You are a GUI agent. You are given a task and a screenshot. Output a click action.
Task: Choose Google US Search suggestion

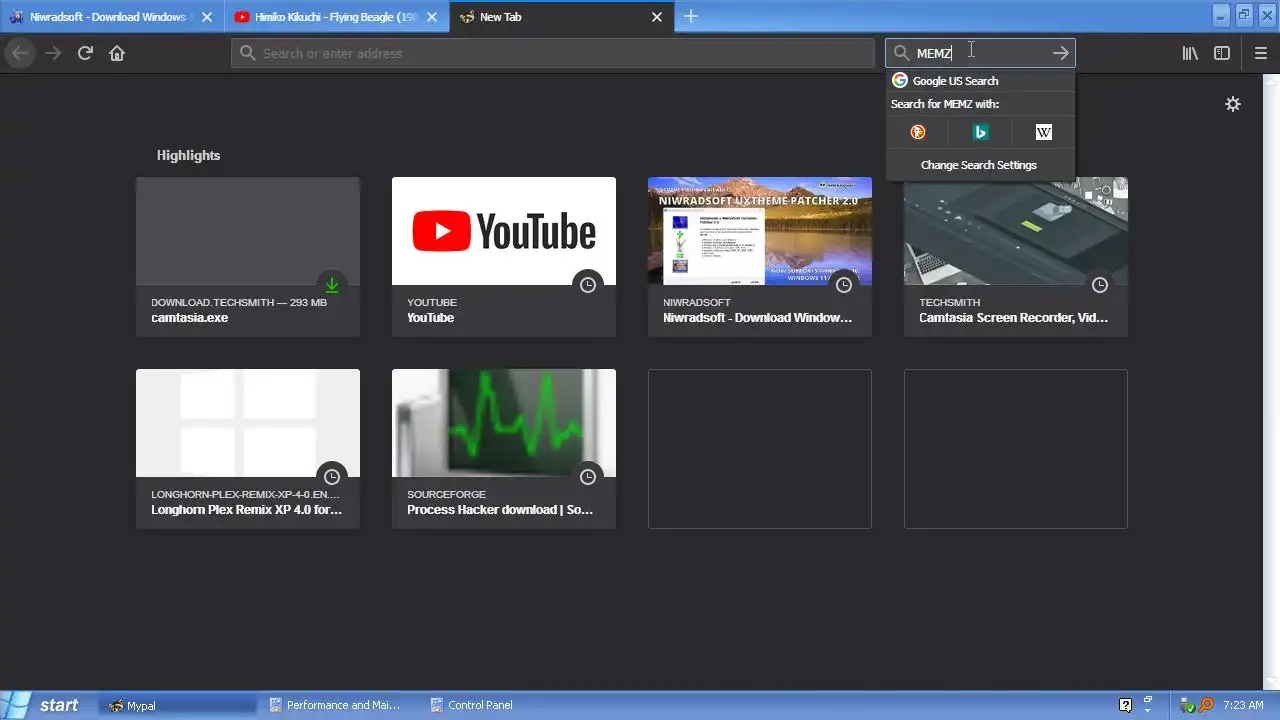point(980,81)
